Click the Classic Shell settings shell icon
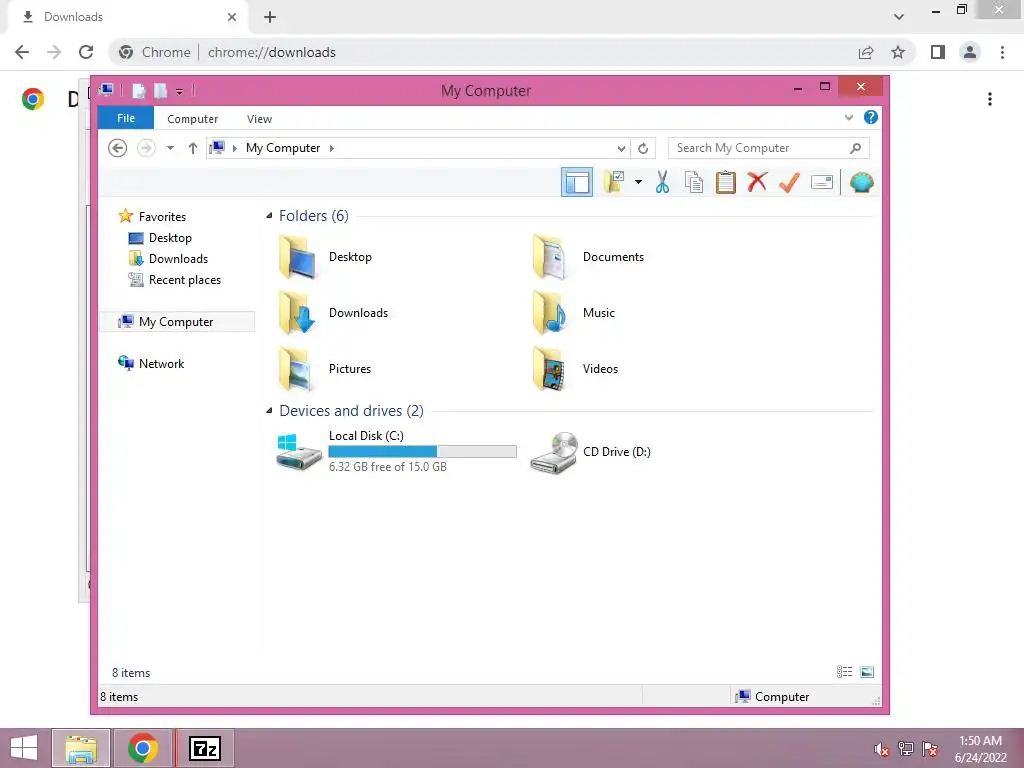The width and height of the screenshot is (1024, 768). tap(861, 182)
